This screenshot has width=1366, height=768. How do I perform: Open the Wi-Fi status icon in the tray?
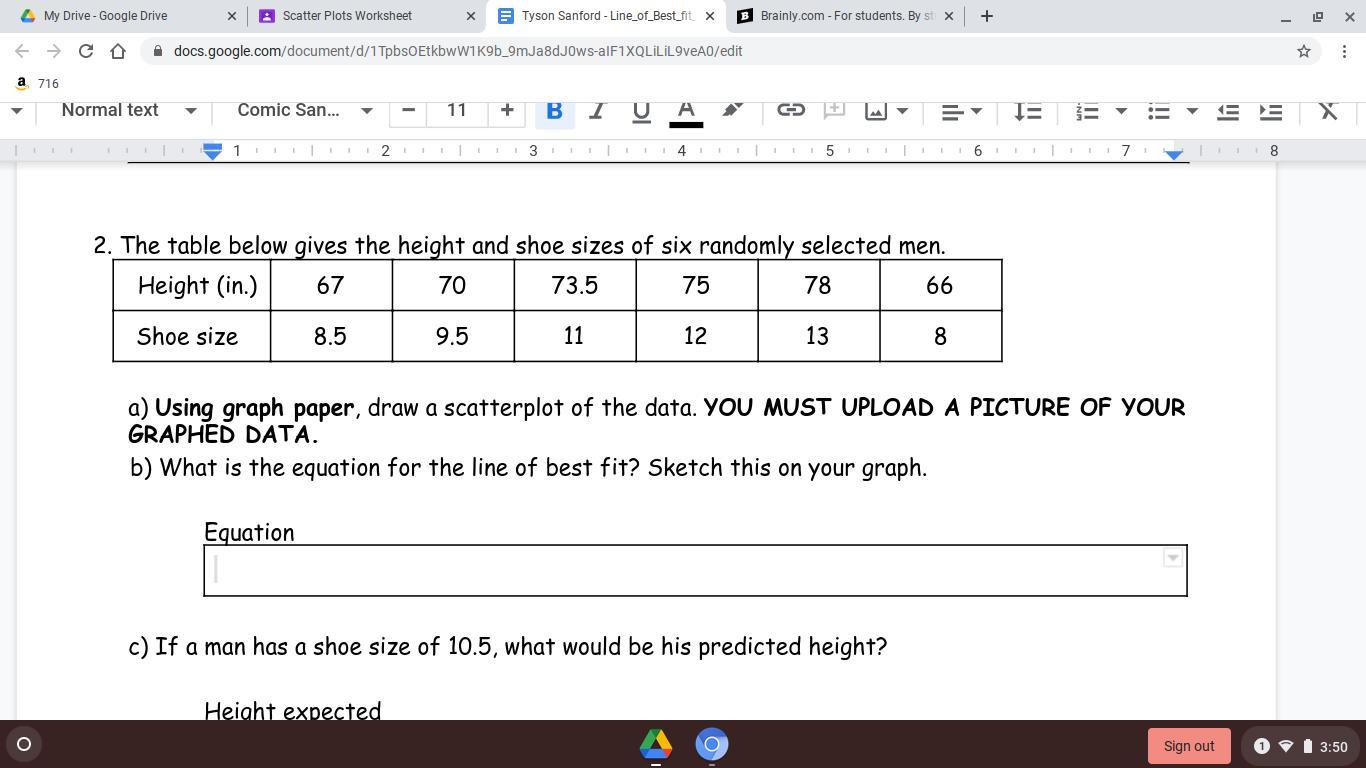pos(1286,746)
